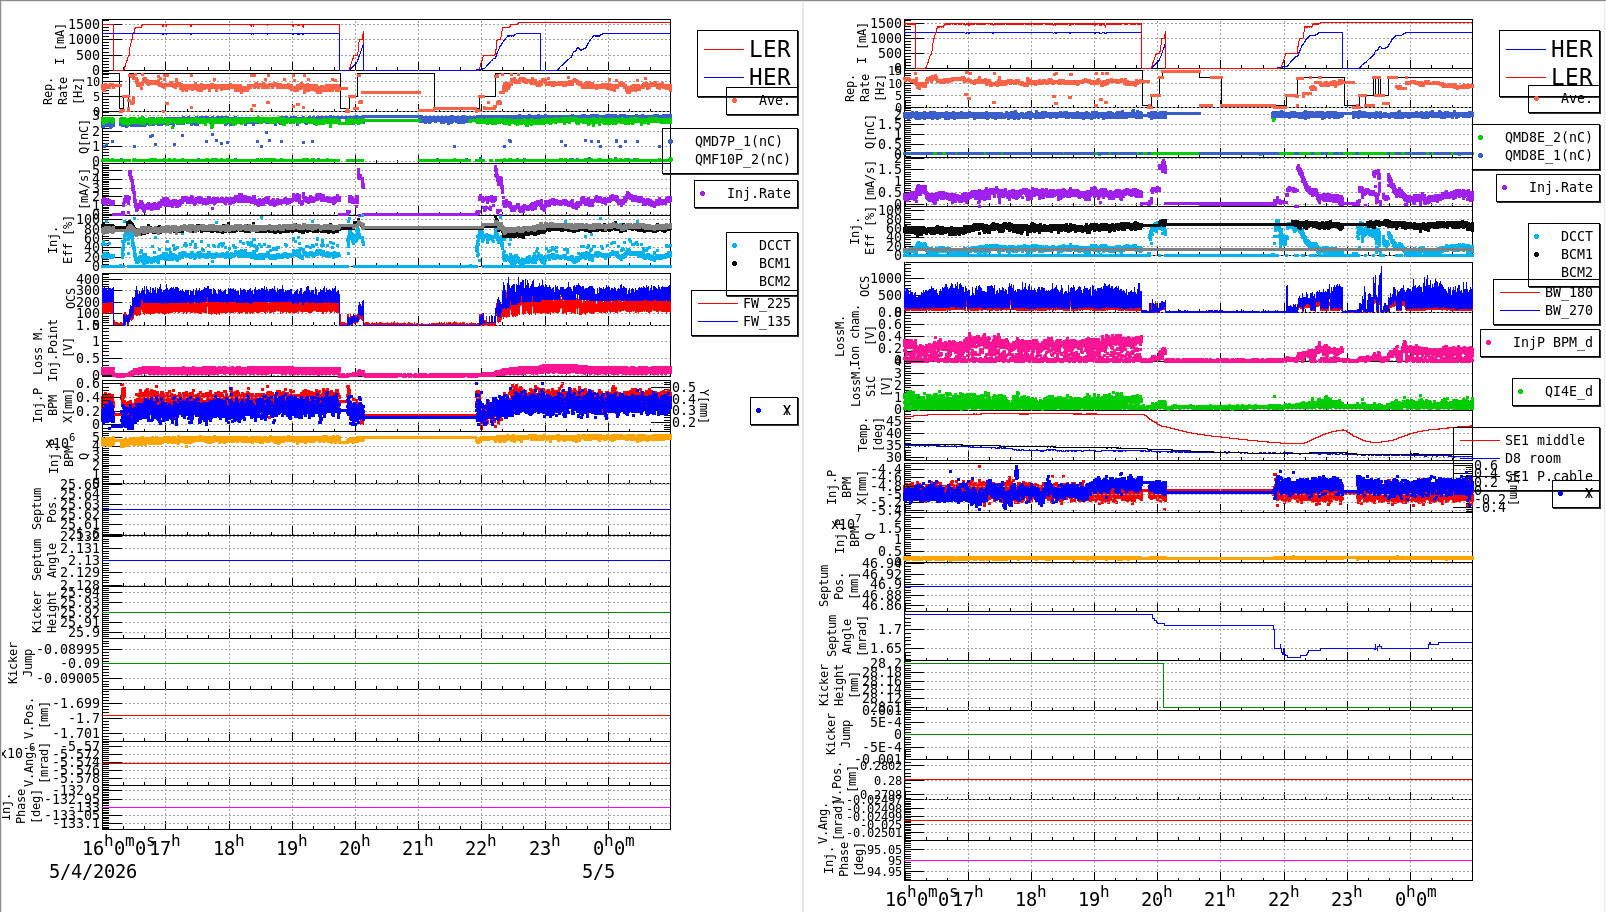This screenshot has height=912, width=1606.
Task: Click the InjP BPM_d legend label
Action: pyautogui.click(x=1552, y=342)
